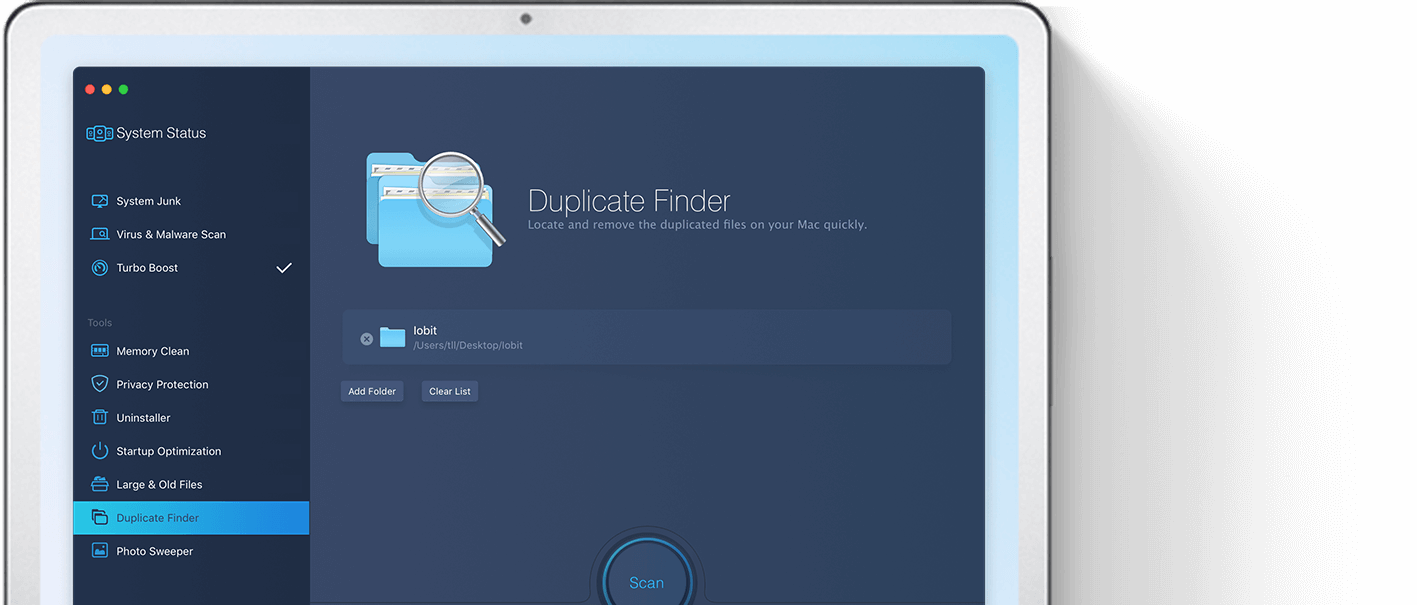This screenshot has width=1417, height=605.
Task: Click the Uninstaller trash icon
Action: 99,418
